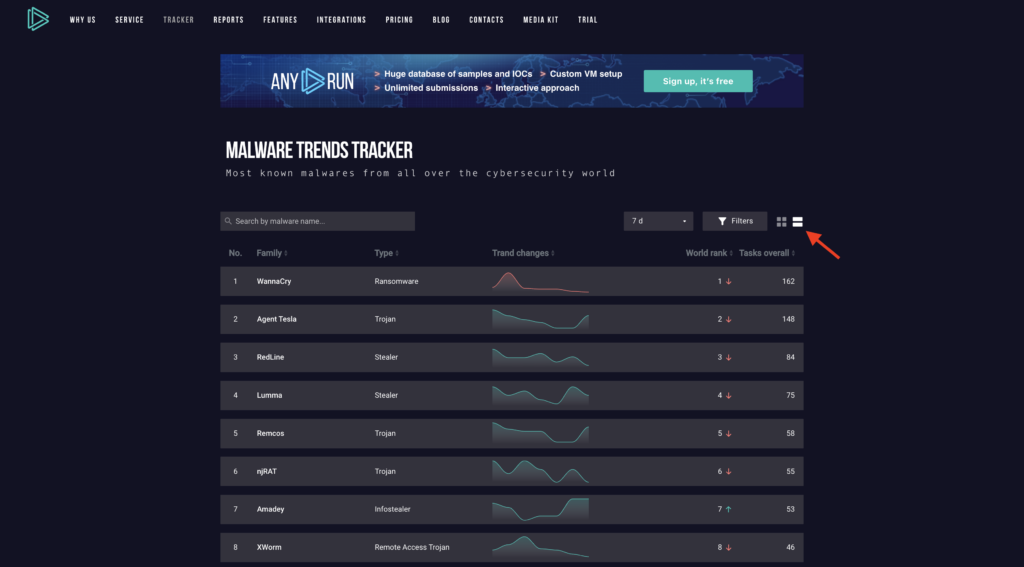Sort table by Family column
1024x567 pixels.
coord(272,253)
